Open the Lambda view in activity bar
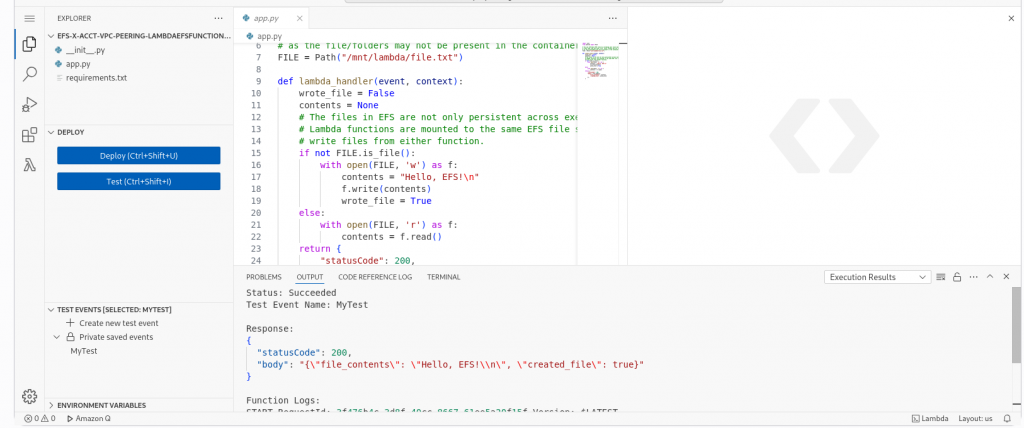This screenshot has width=1024, height=428. [x=29, y=165]
